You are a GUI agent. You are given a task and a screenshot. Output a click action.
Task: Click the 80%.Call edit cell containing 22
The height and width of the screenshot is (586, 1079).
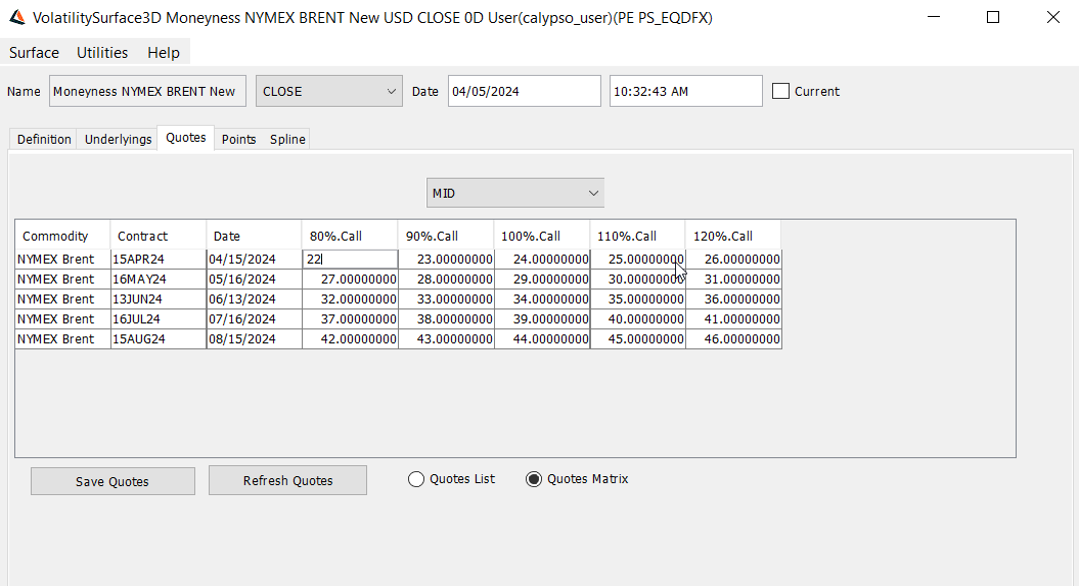pyautogui.click(x=350, y=259)
